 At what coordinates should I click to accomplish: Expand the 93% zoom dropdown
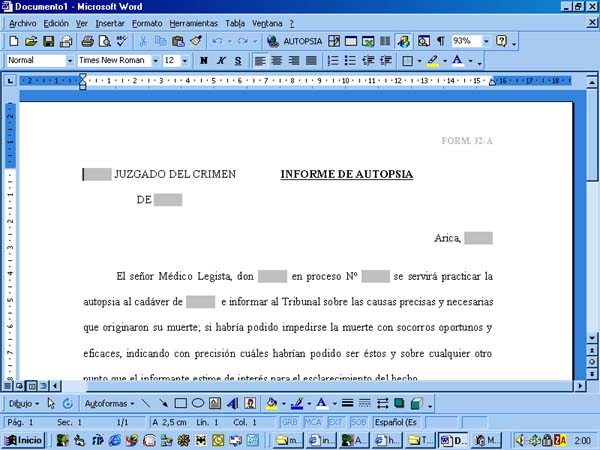pyautogui.click(x=487, y=41)
